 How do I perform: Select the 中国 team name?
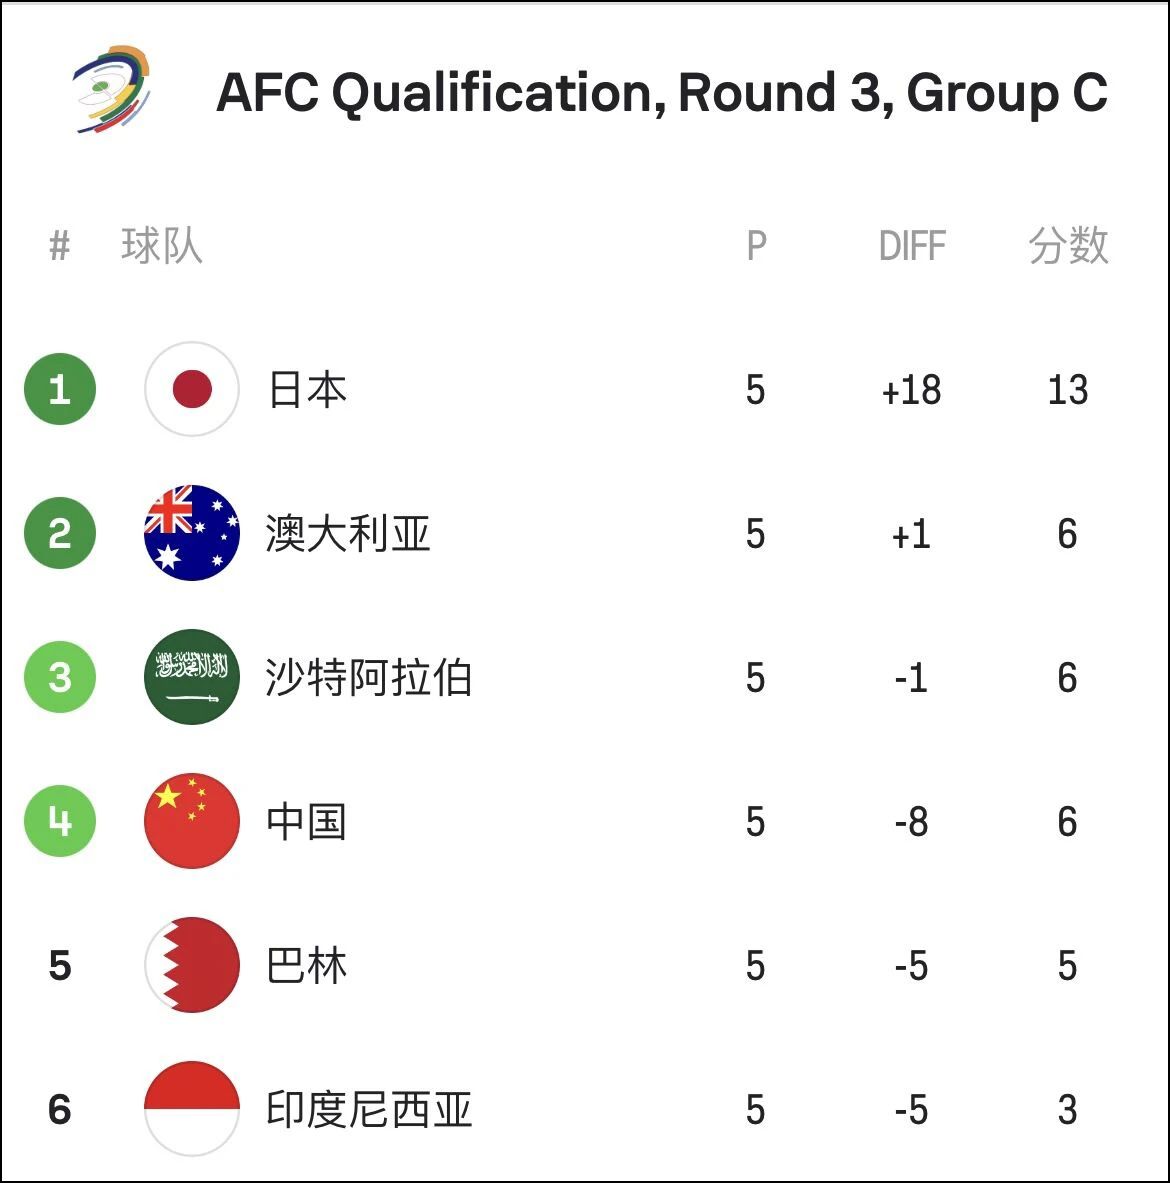[307, 822]
